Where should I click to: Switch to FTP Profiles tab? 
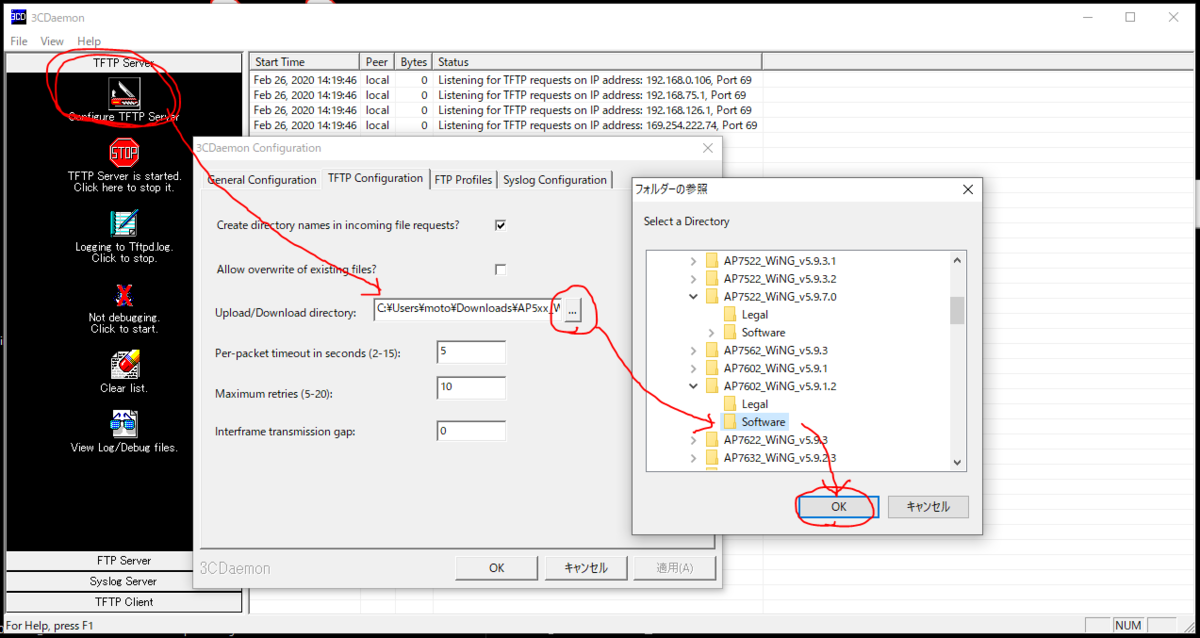point(463,180)
